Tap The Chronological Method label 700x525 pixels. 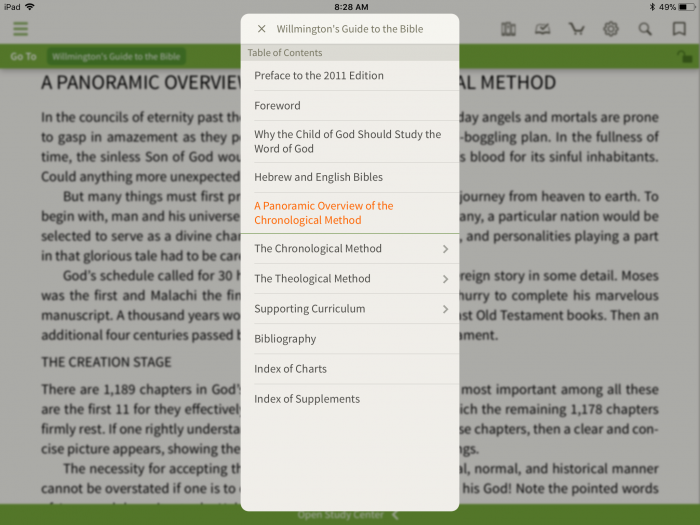[318, 249]
